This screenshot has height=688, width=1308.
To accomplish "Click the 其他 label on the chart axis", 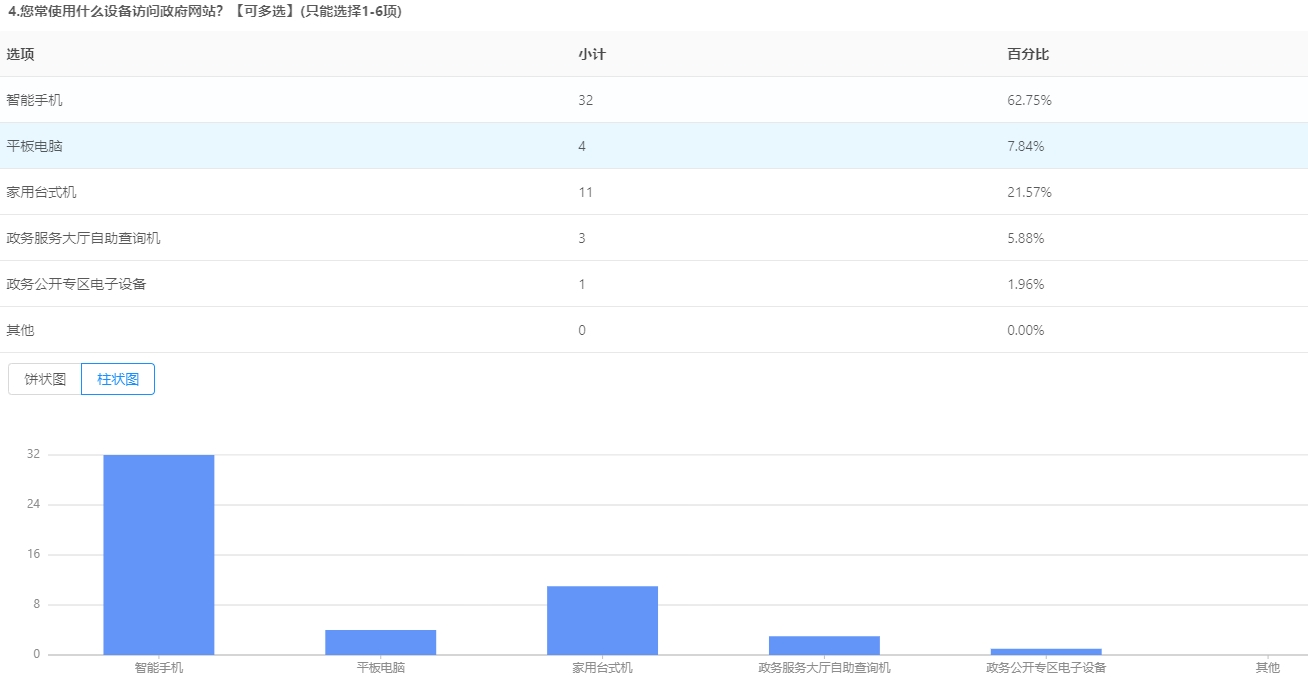I will pyautogui.click(x=1267, y=667).
